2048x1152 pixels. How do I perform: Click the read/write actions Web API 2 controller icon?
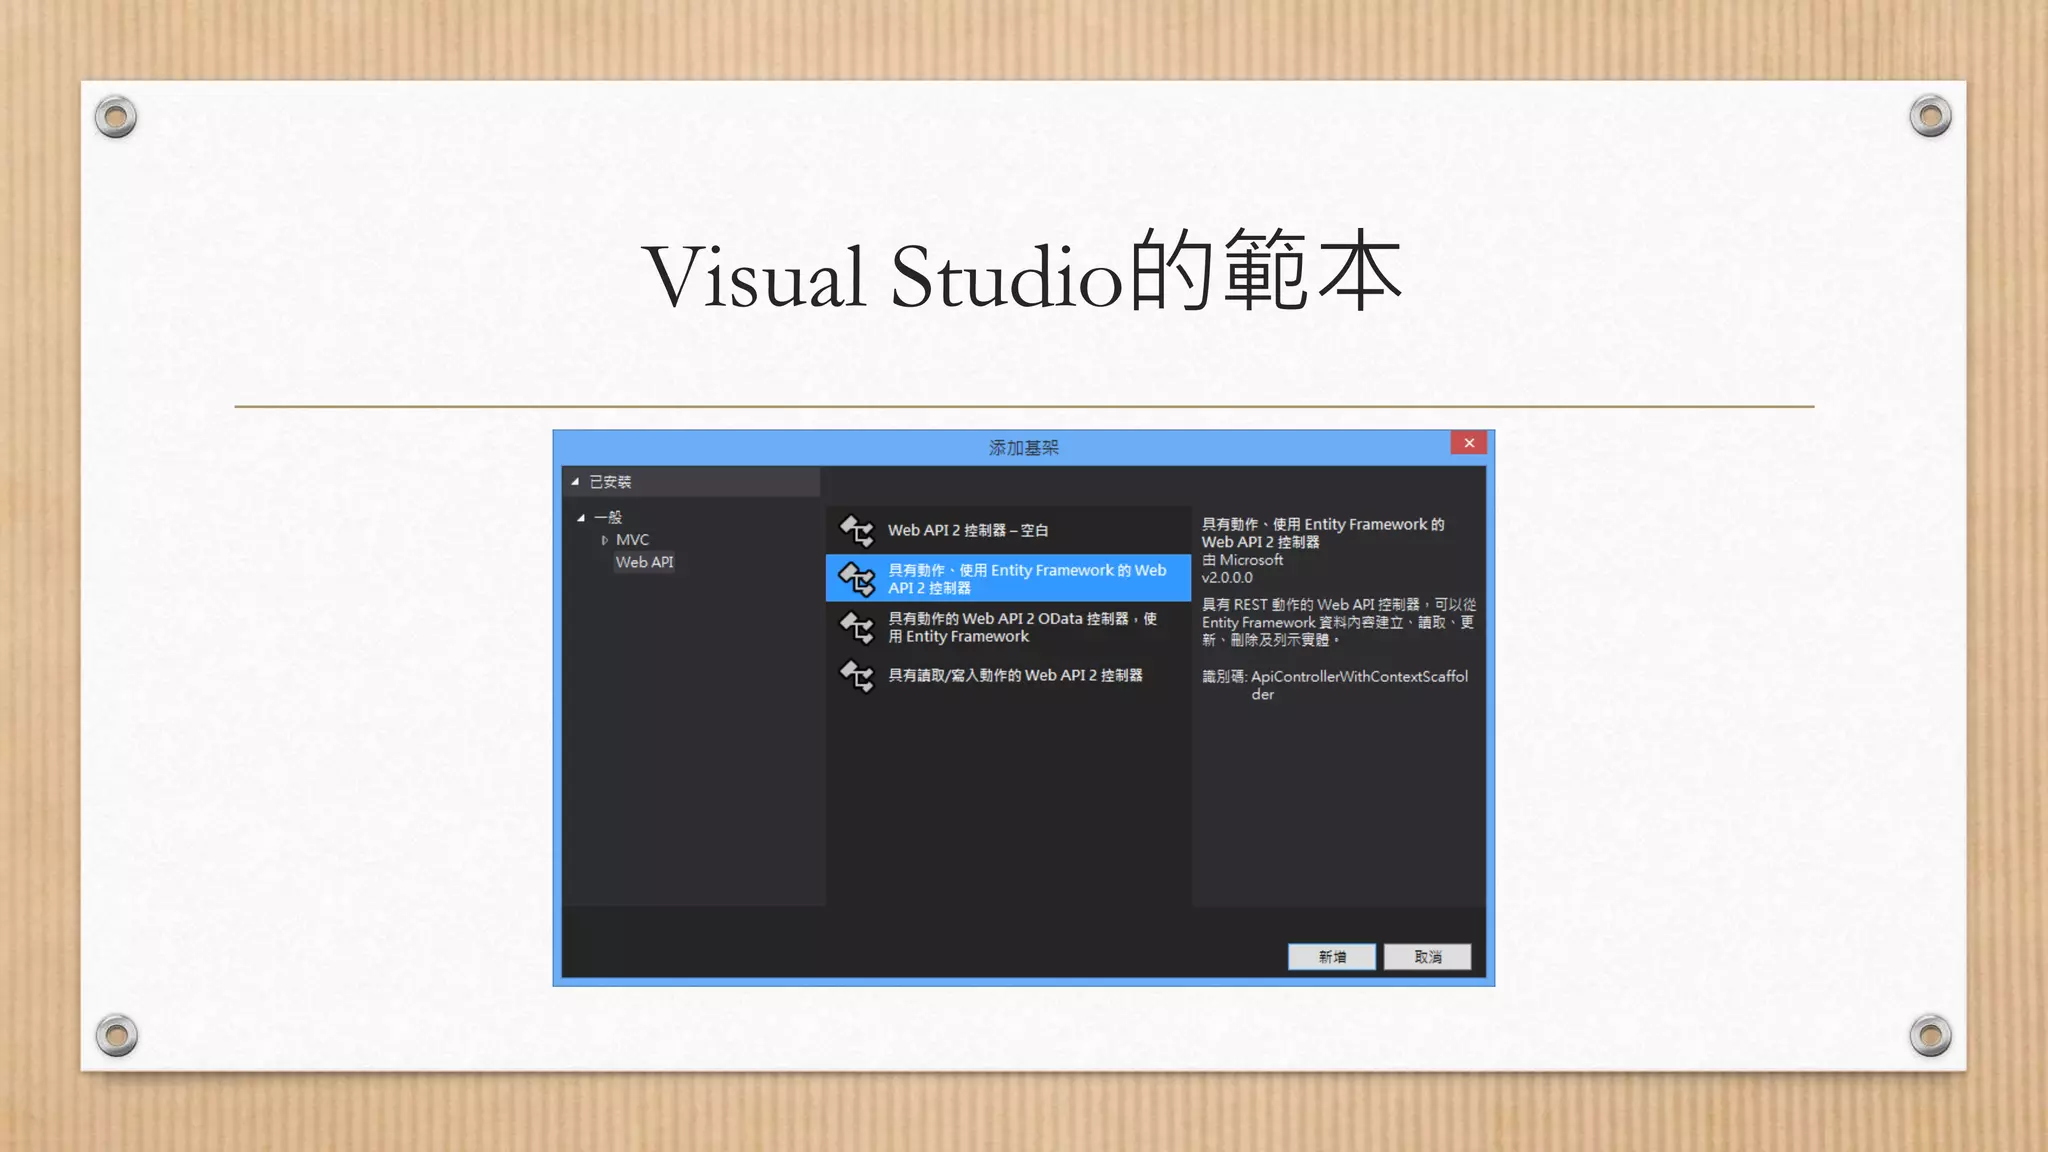pos(857,676)
